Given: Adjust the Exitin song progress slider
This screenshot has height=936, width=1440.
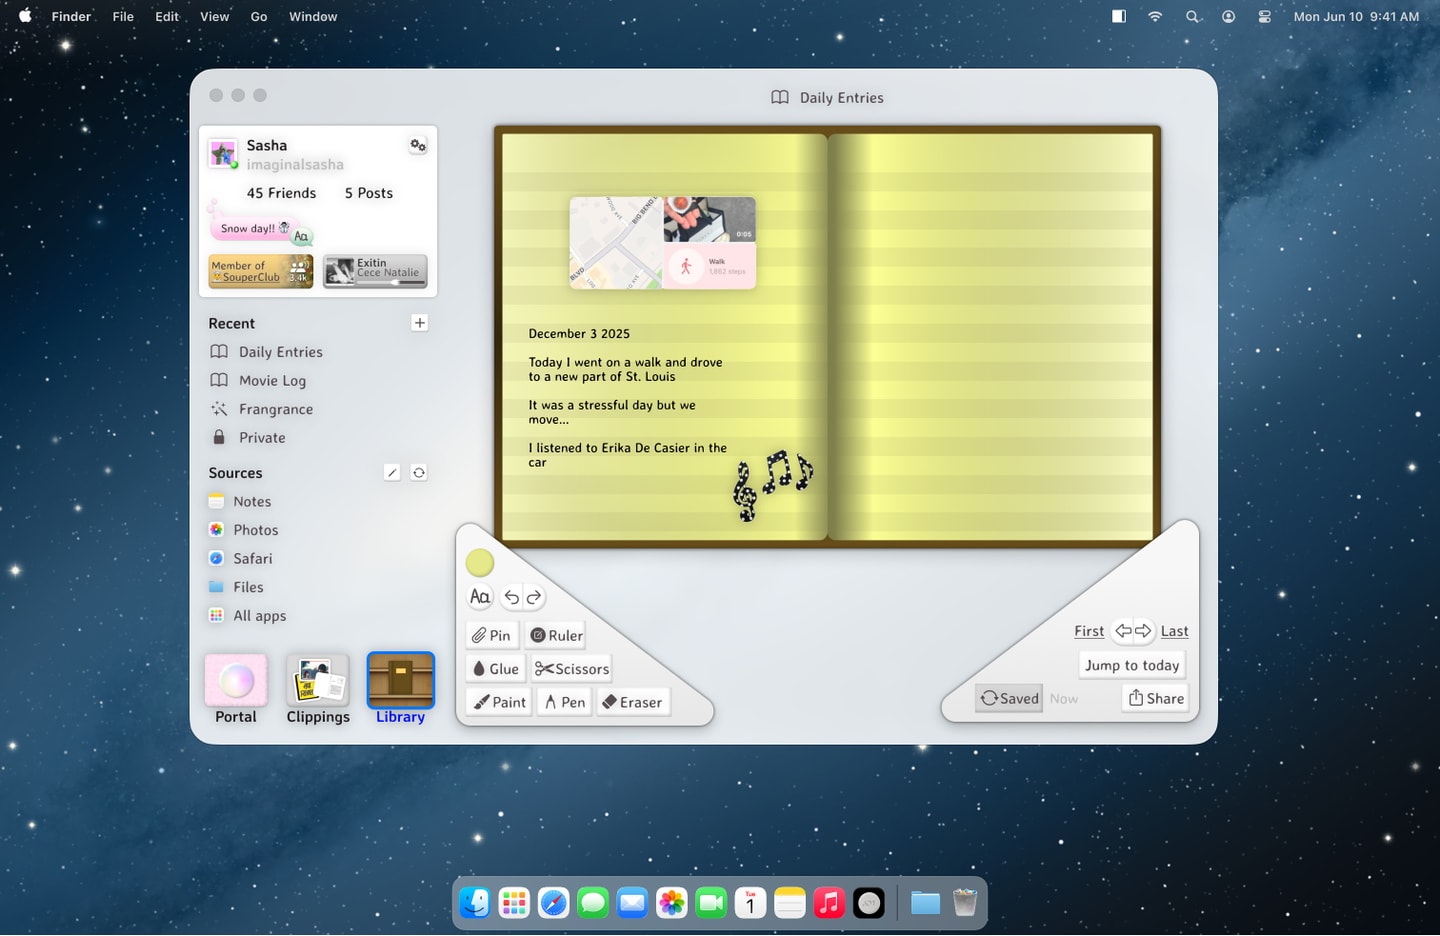Looking at the screenshot, I should [x=394, y=283].
